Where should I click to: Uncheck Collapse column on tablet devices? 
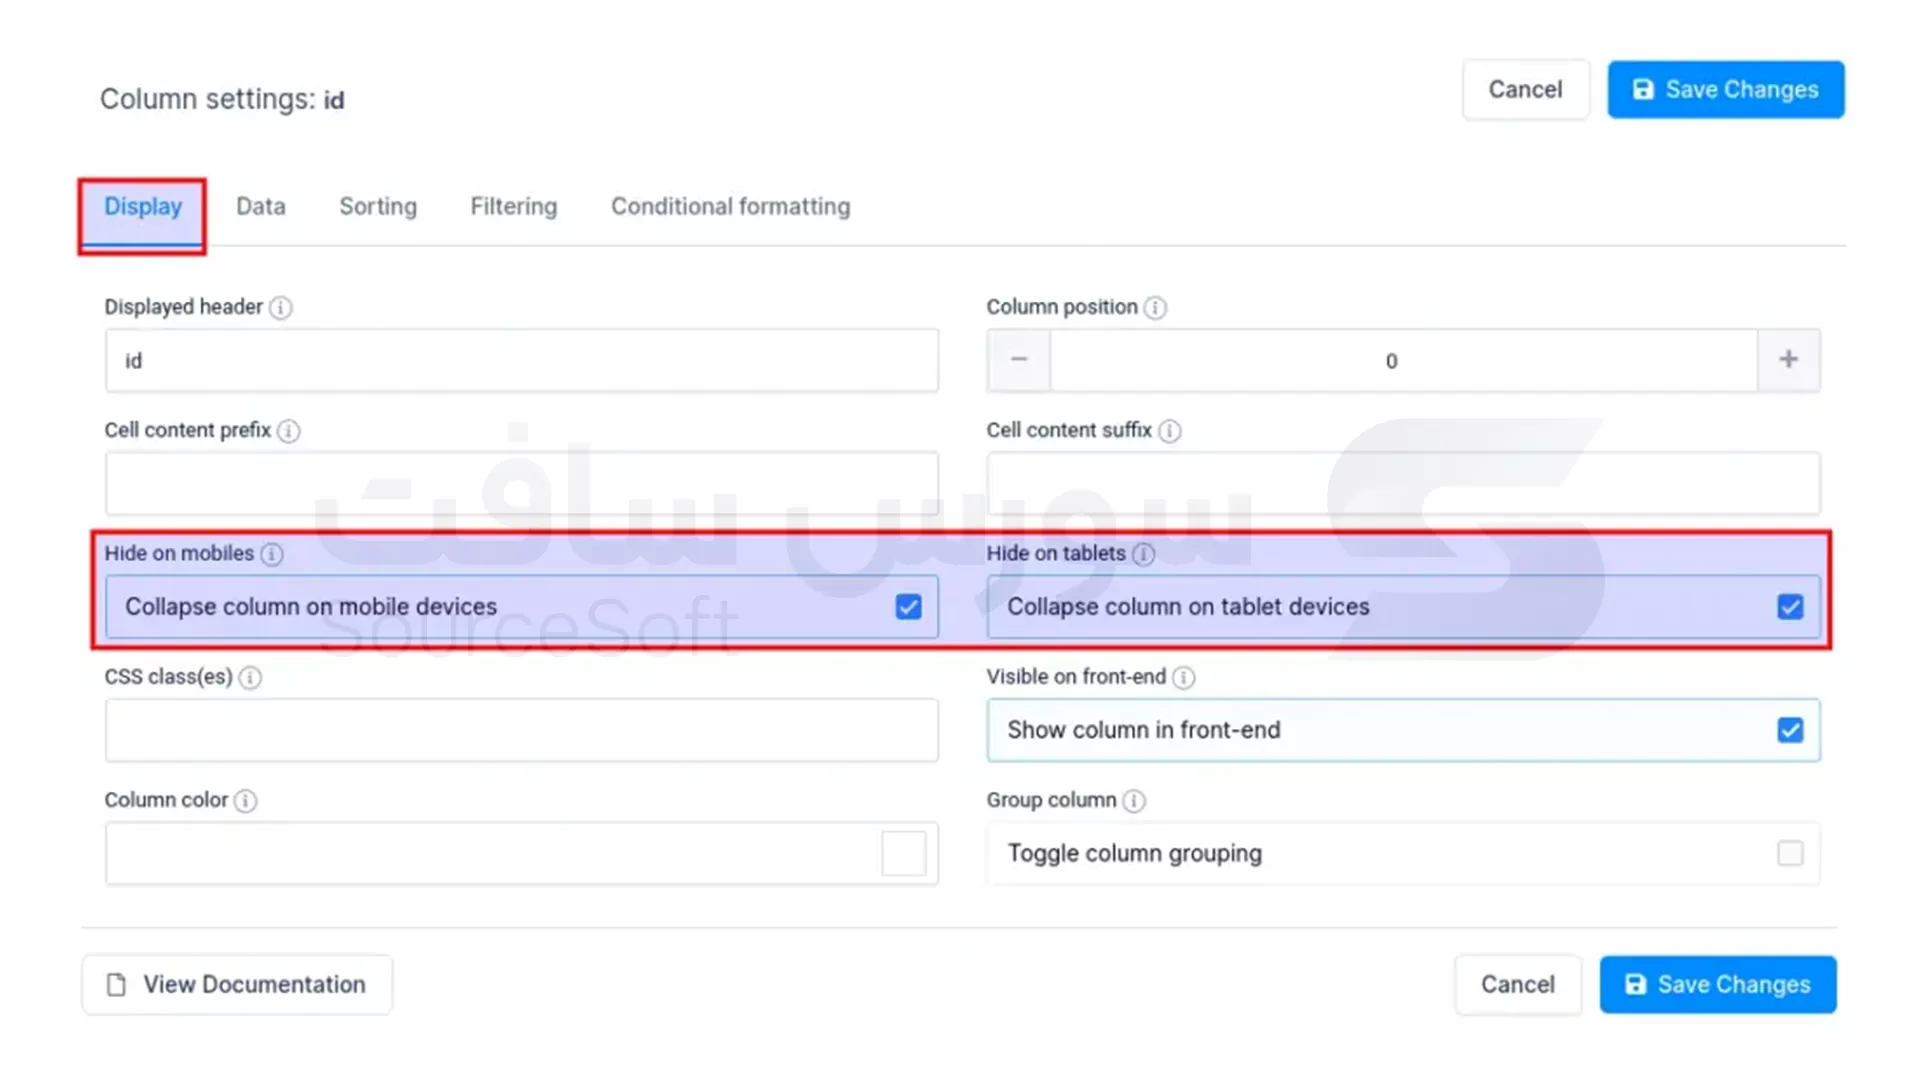tap(1790, 607)
